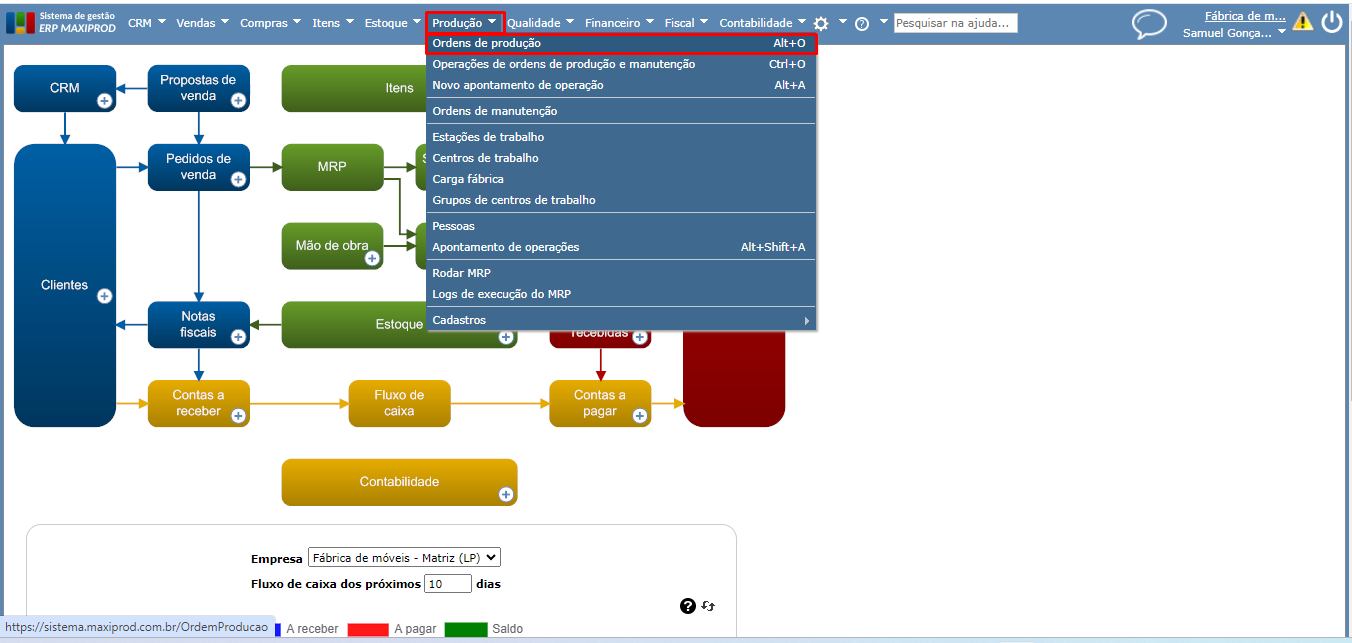The width and height of the screenshot is (1352, 643).
Task: Open Logs de execução do MRP
Action: point(621,294)
